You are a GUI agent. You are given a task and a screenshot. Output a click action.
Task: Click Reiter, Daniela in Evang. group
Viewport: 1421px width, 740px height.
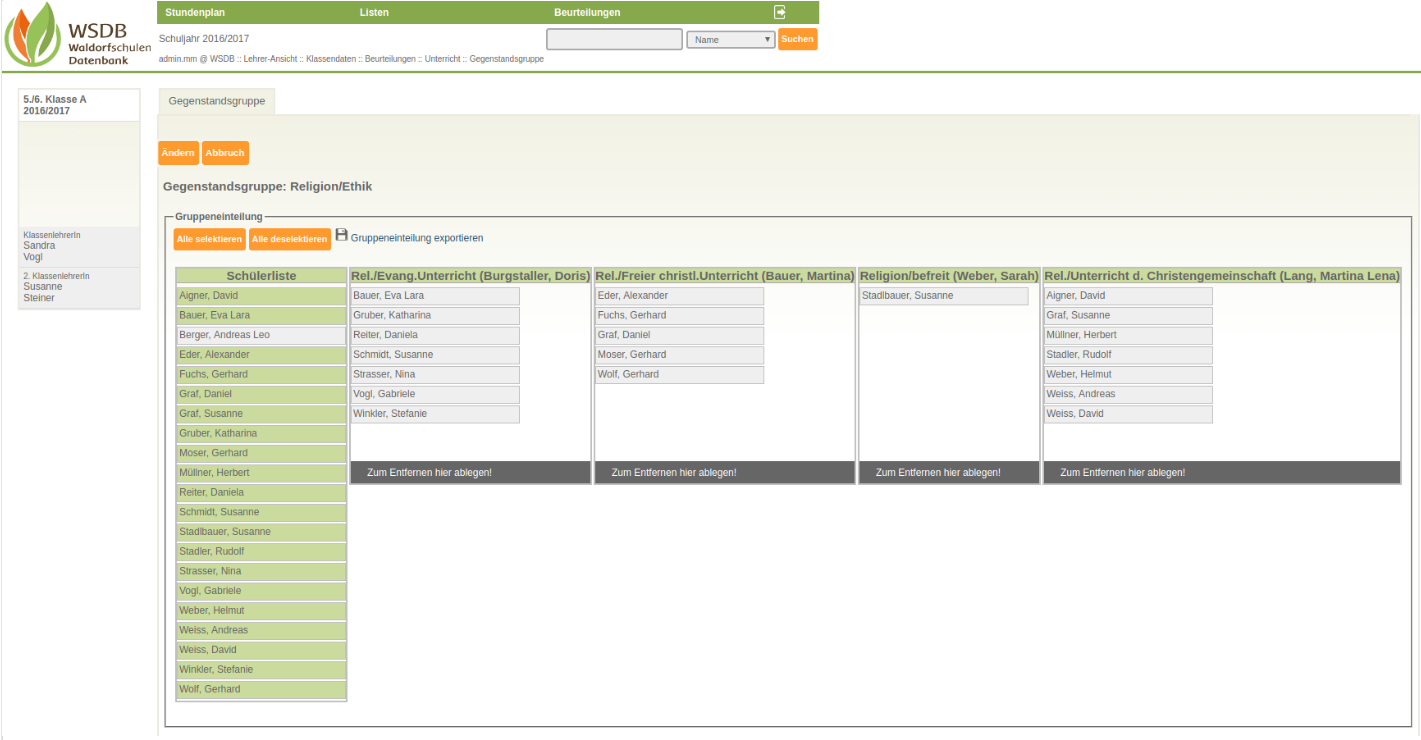pyautogui.click(x=435, y=335)
